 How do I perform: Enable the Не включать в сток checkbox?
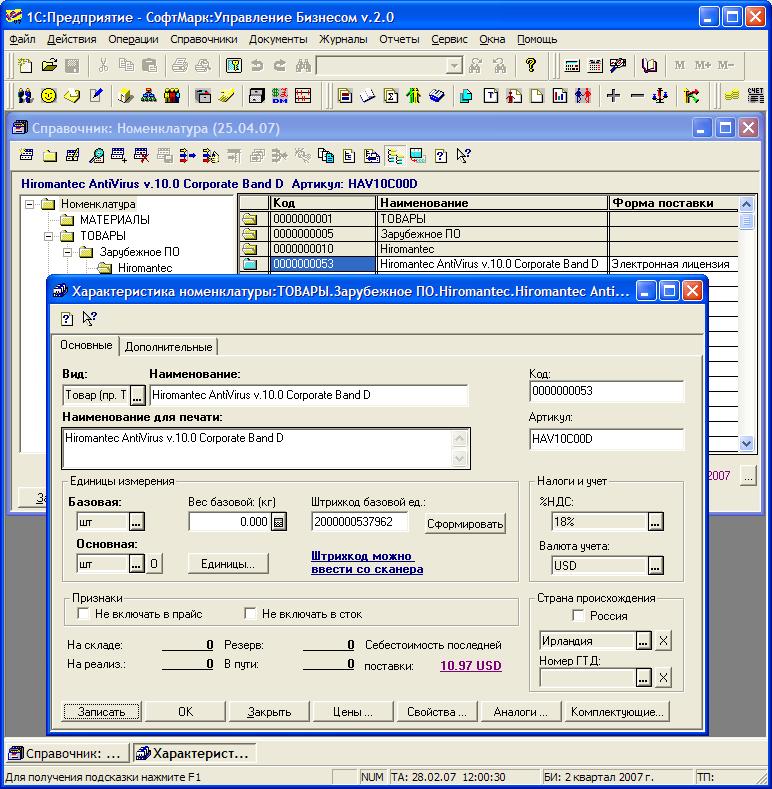click(x=250, y=613)
